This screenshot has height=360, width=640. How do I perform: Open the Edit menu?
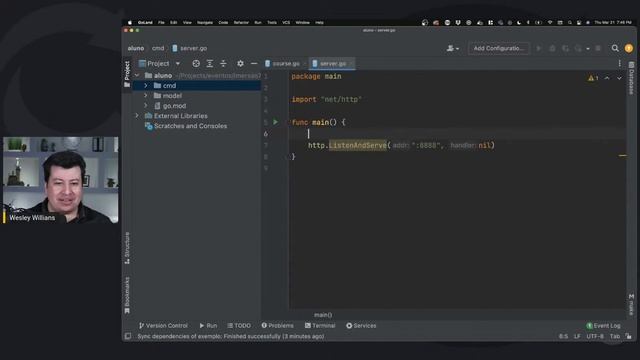tap(173, 23)
